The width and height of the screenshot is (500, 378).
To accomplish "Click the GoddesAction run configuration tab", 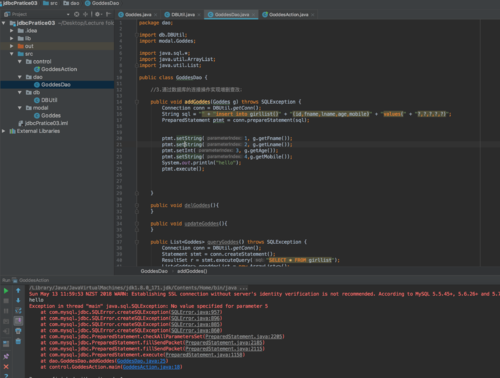I will (x=31, y=280).
